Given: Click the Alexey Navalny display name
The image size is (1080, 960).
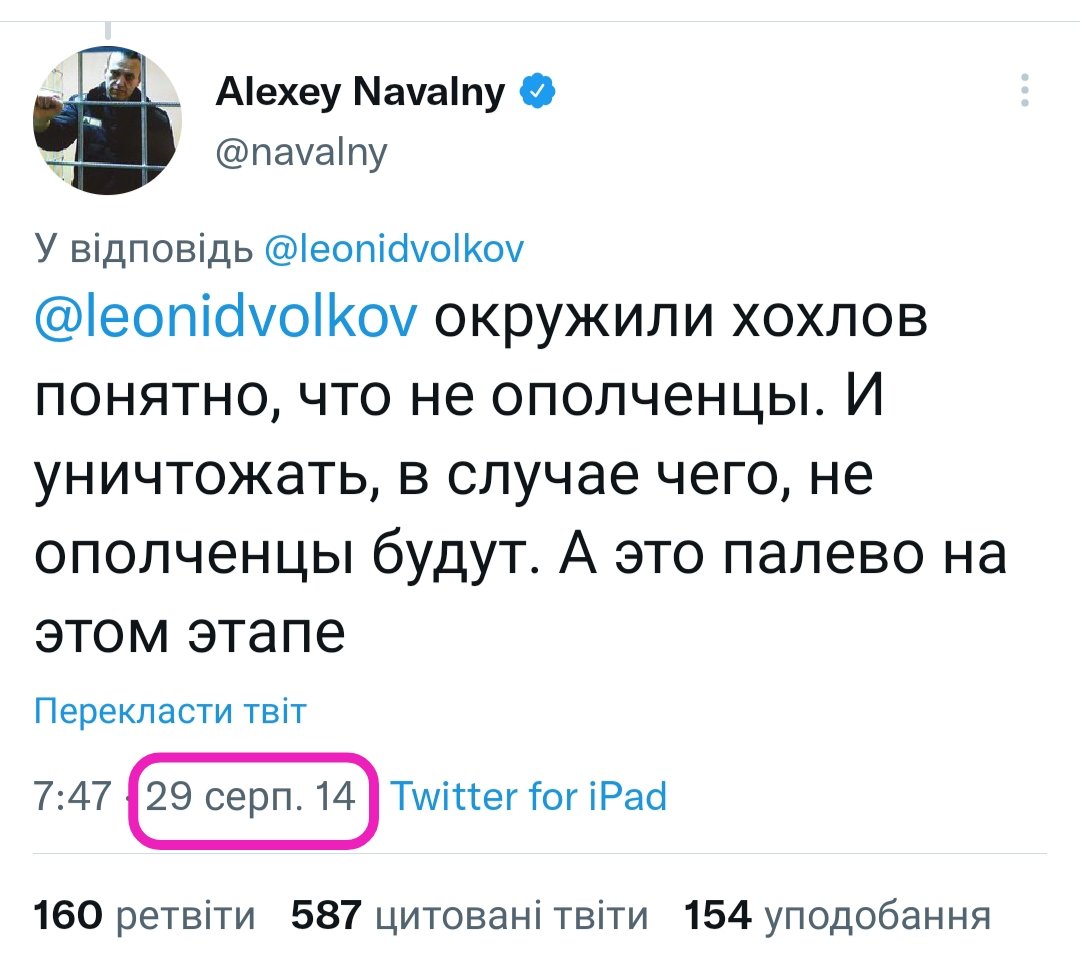Looking at the screenshot, I should 361,95.
